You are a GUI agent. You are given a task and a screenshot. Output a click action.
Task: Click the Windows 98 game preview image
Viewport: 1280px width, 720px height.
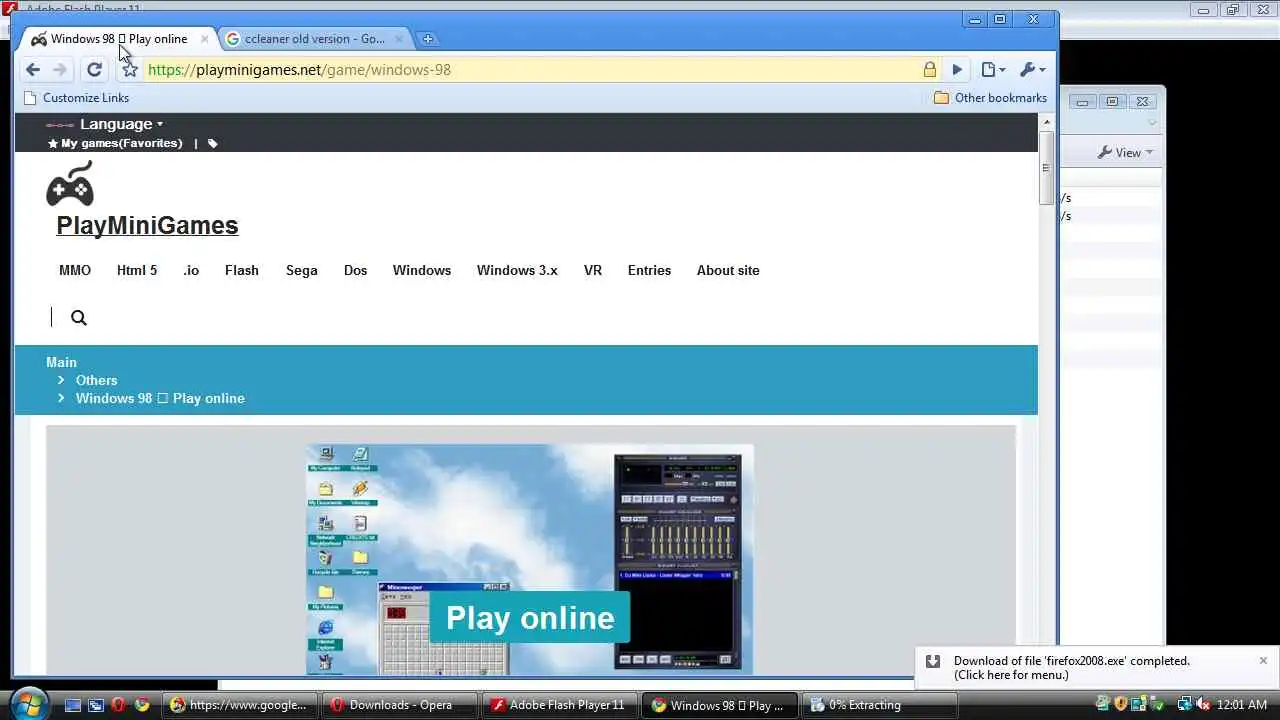pyautogui.click(x=530, y=558)
